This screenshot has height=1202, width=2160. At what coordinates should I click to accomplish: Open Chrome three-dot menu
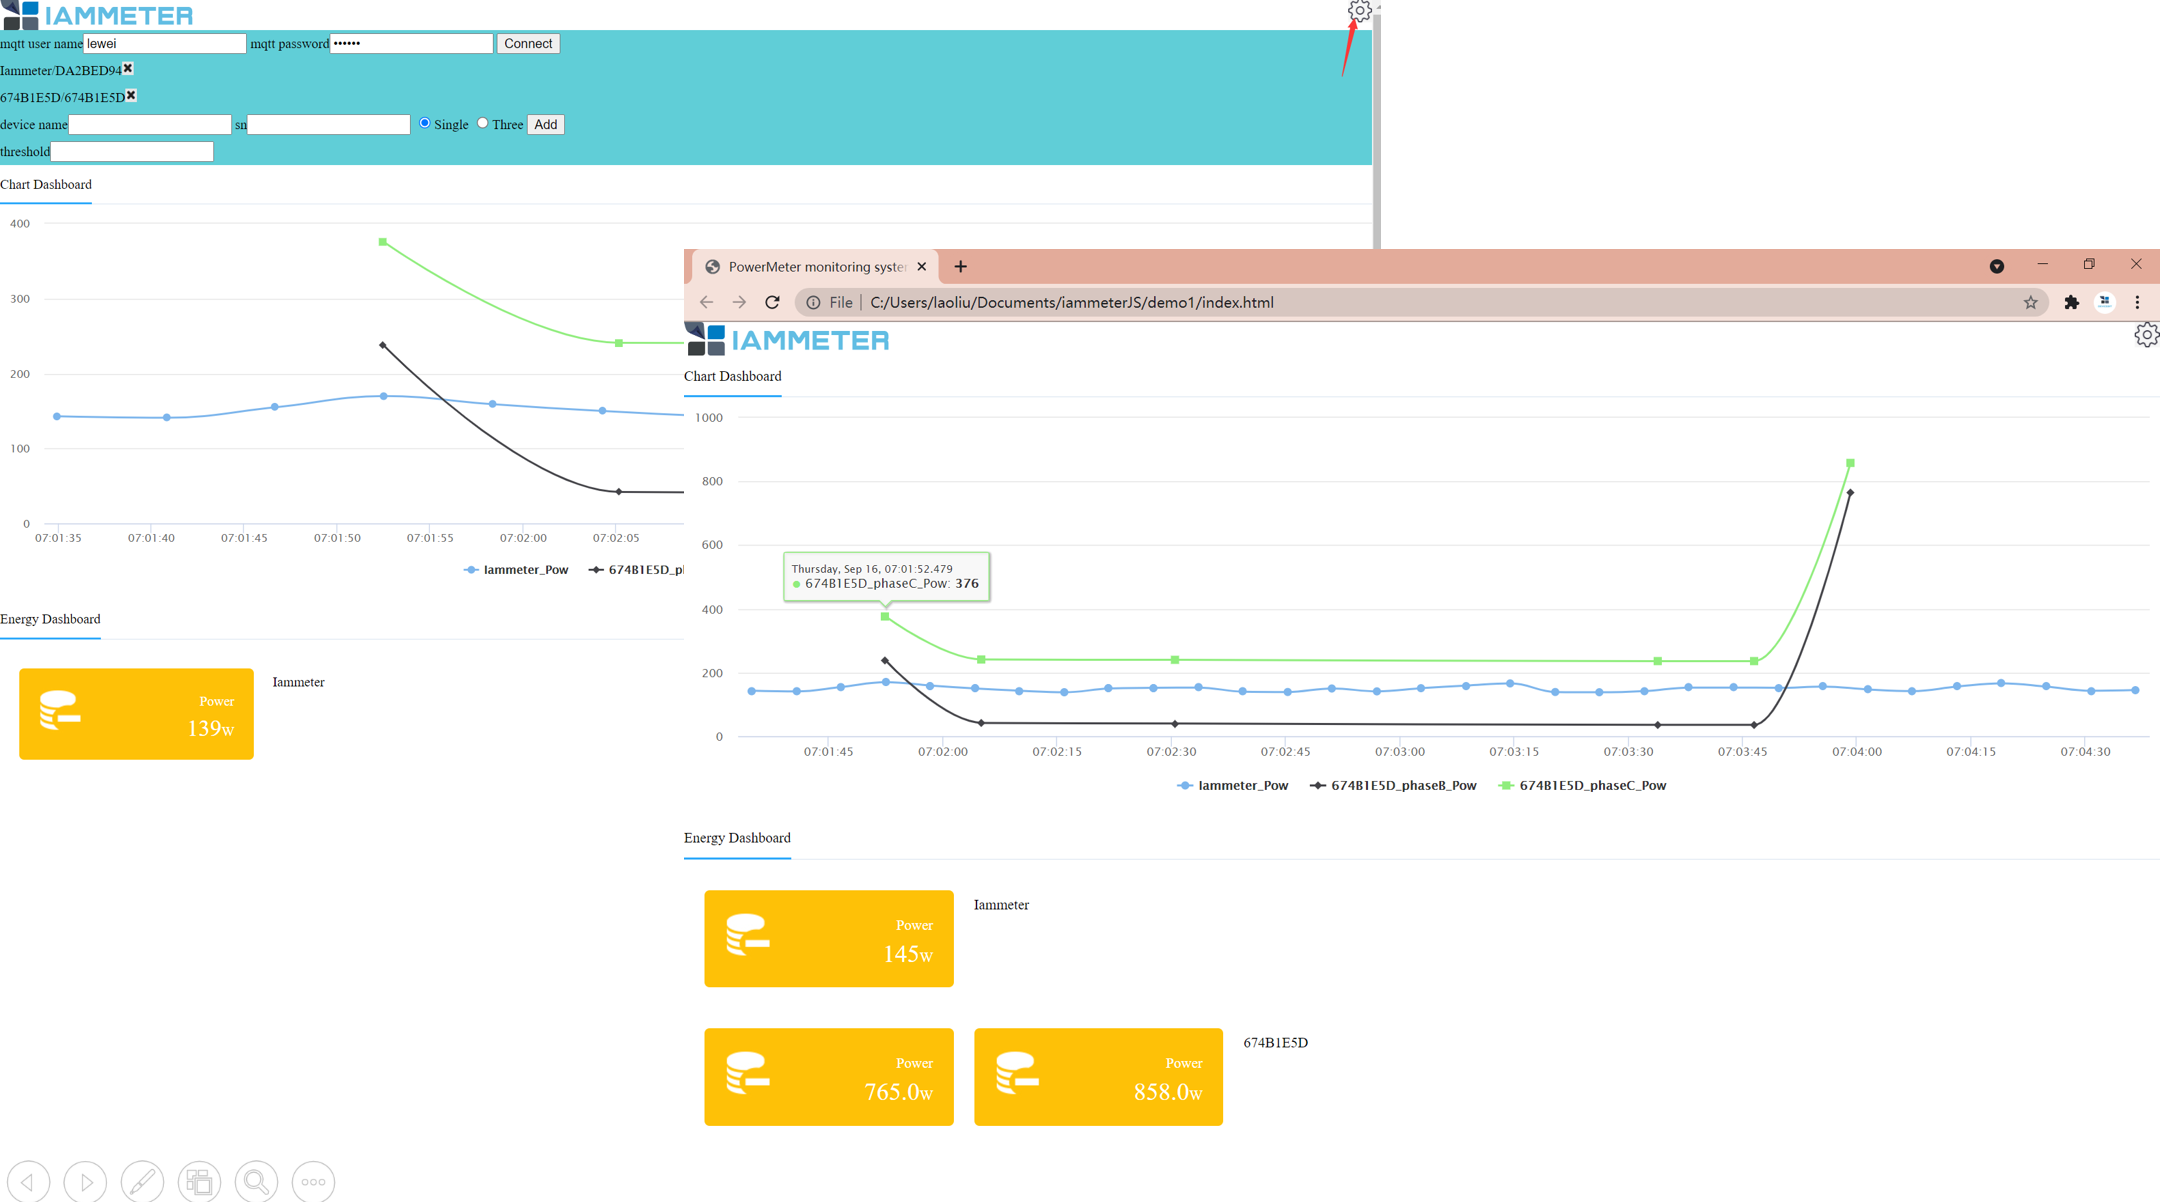pyautogui.click(x=2137, y=302)
